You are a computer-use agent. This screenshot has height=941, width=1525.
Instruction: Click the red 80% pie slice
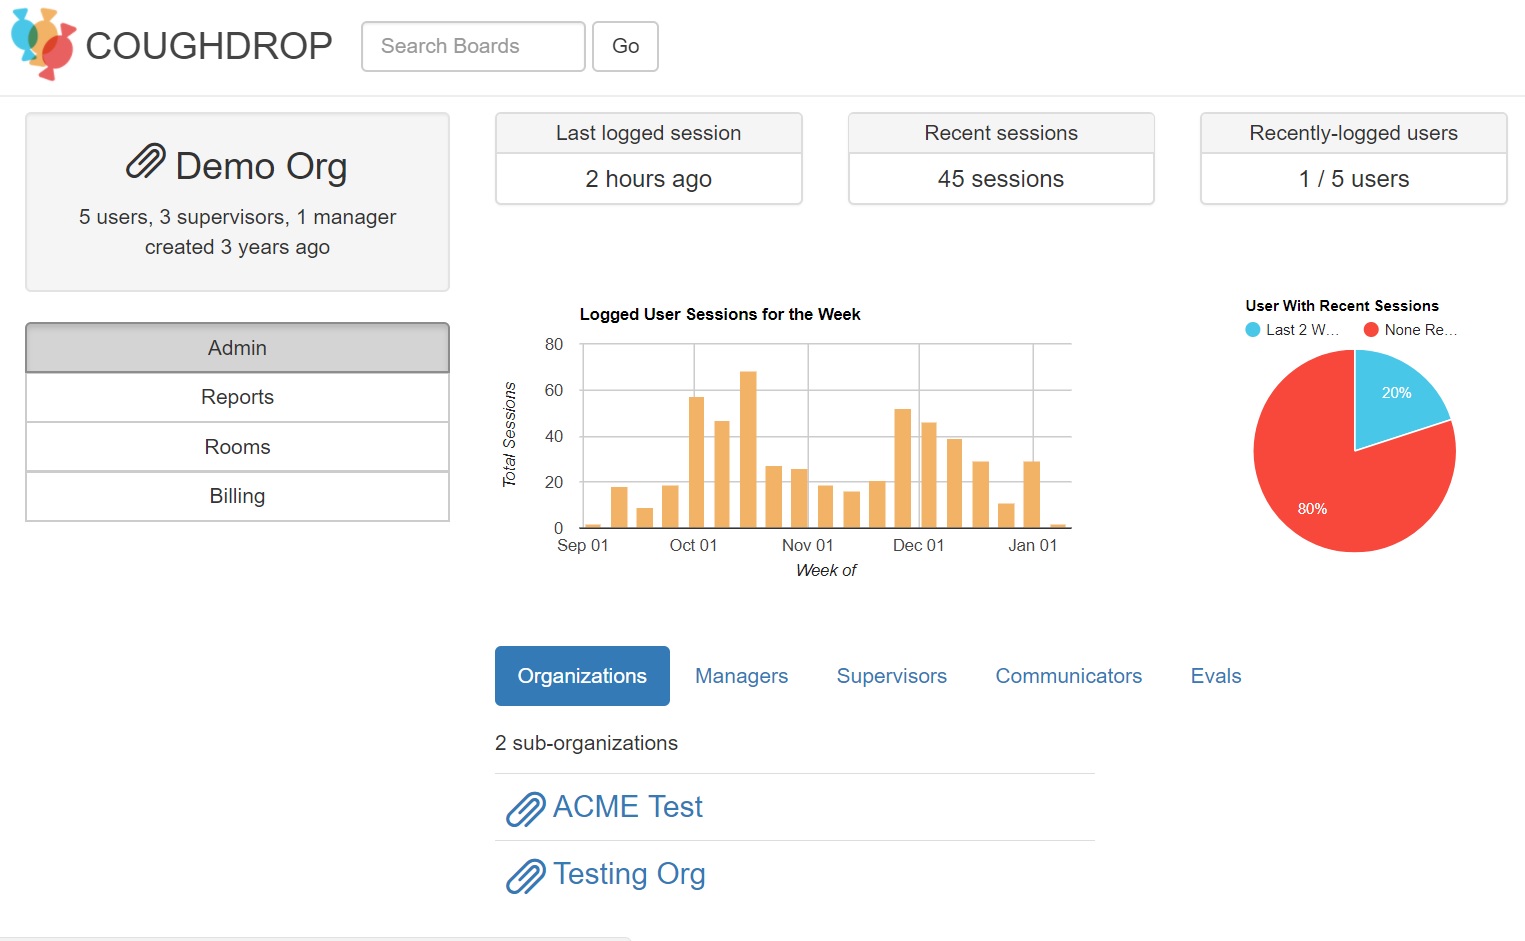click(1330, 480)
